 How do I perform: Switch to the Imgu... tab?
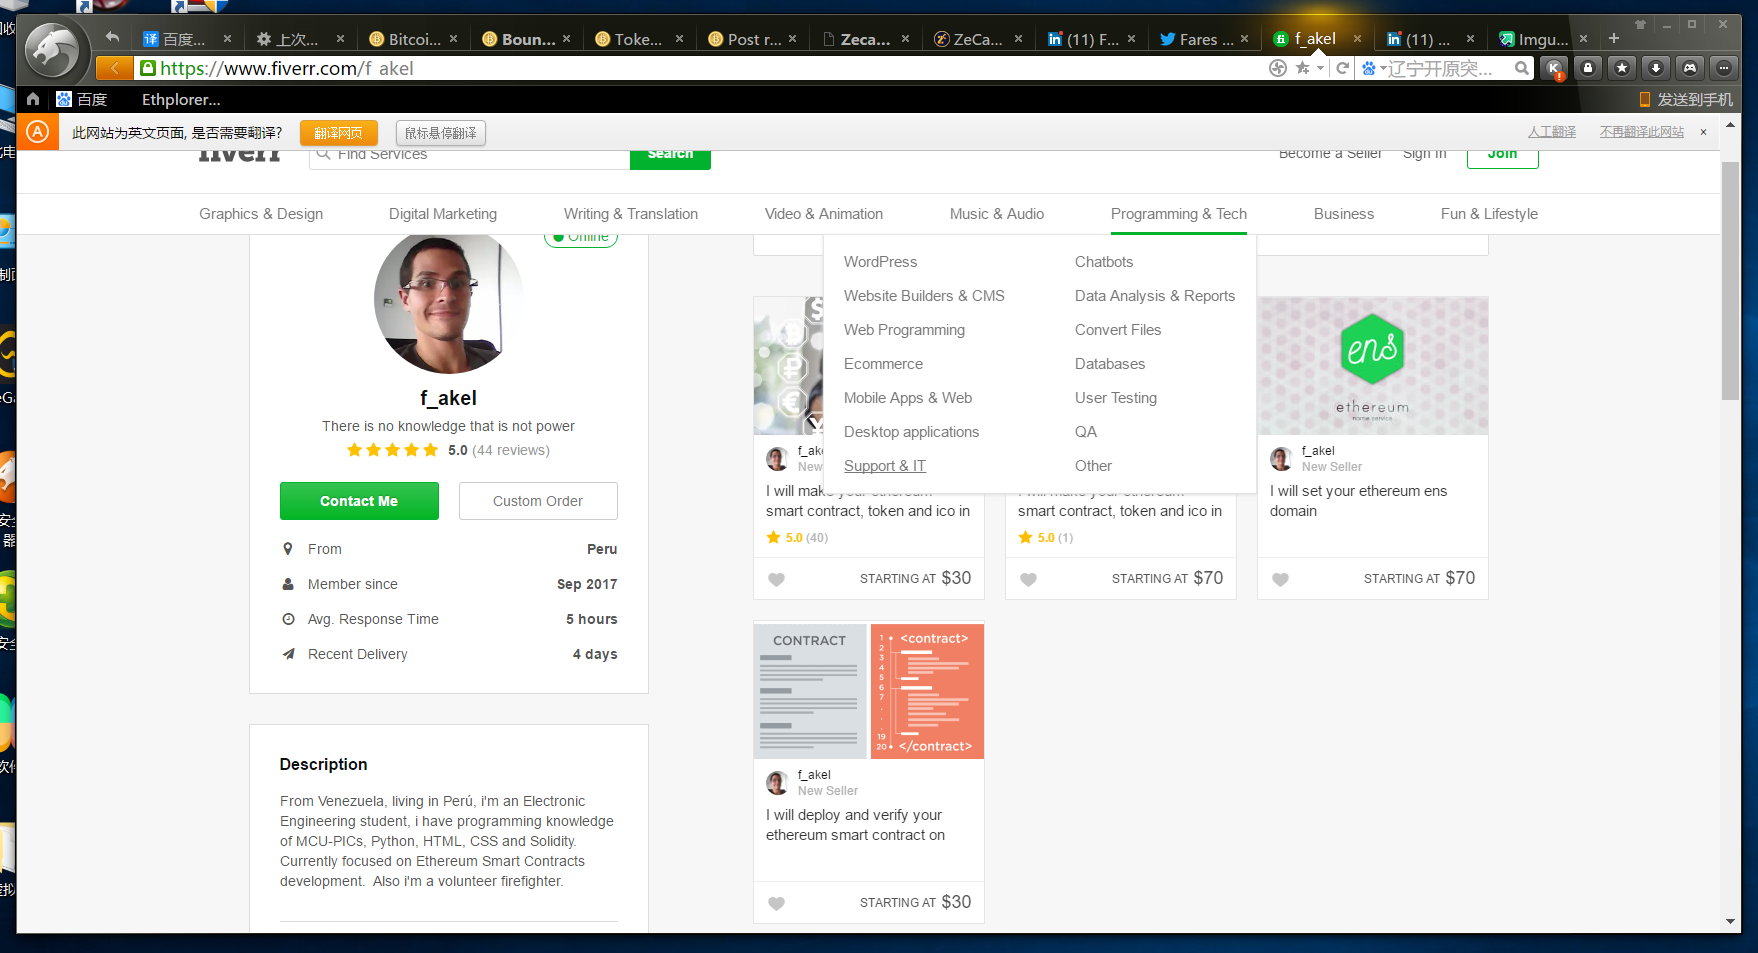coord(1543,39)
